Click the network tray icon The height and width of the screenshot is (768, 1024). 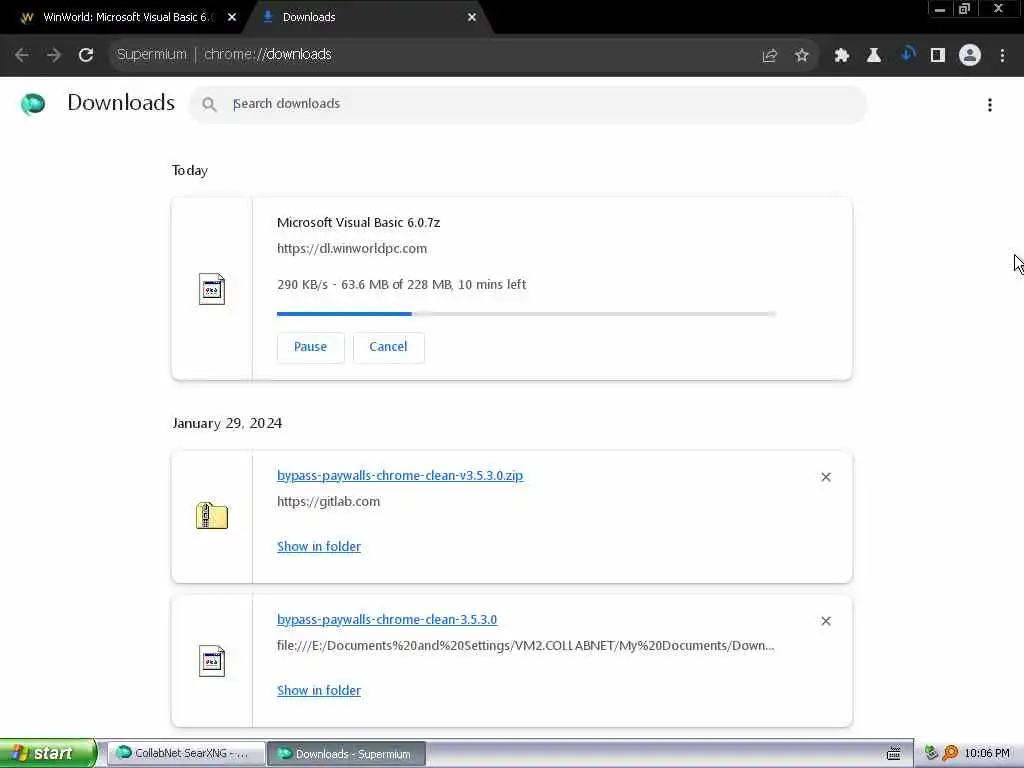[932, 753]
